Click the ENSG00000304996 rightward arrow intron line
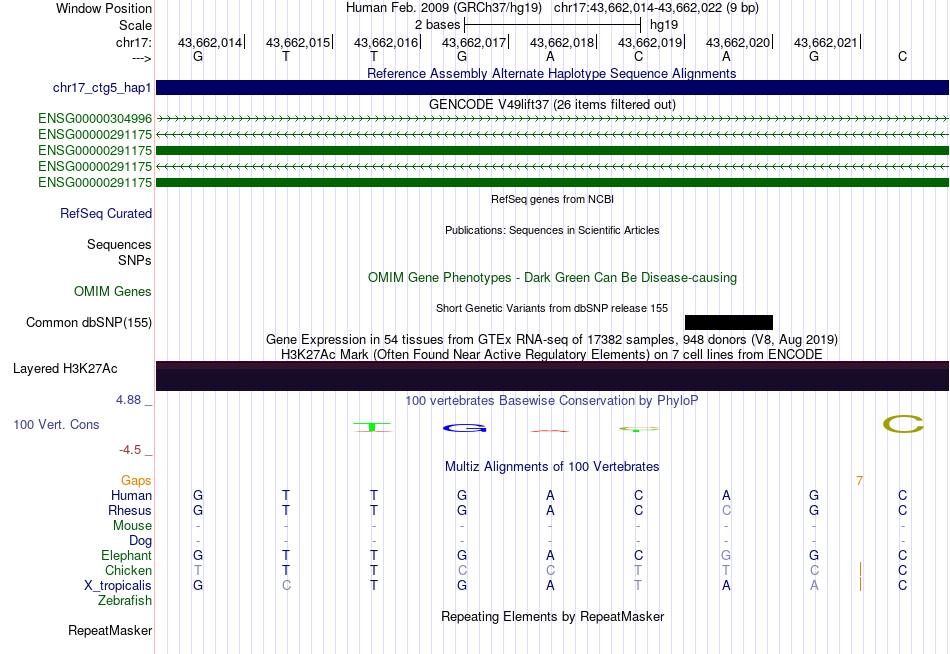 (552, 119)
